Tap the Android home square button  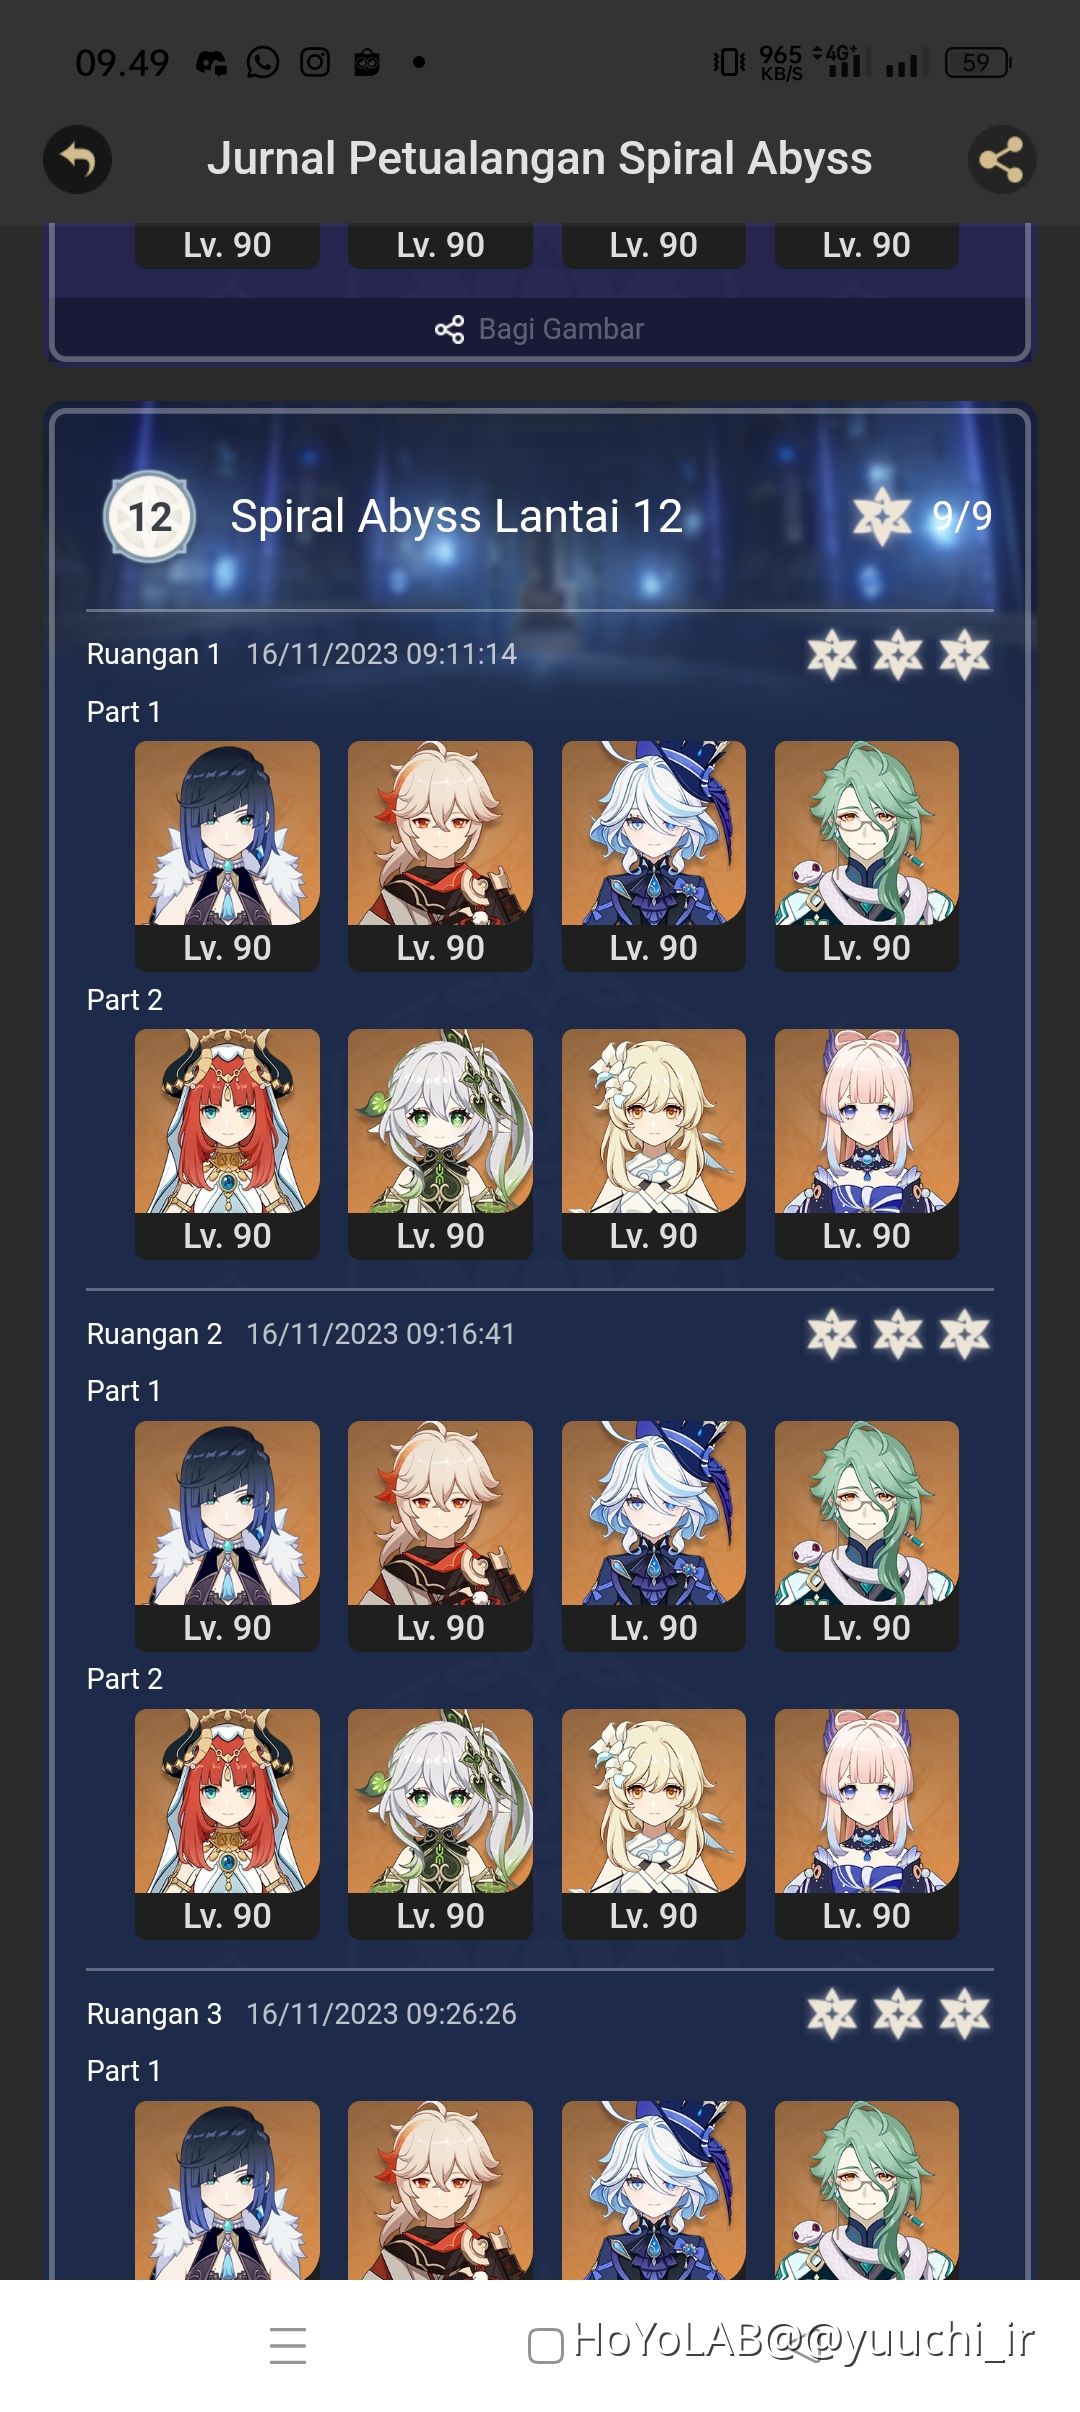pyautogui.click(x=546, y=2346)
